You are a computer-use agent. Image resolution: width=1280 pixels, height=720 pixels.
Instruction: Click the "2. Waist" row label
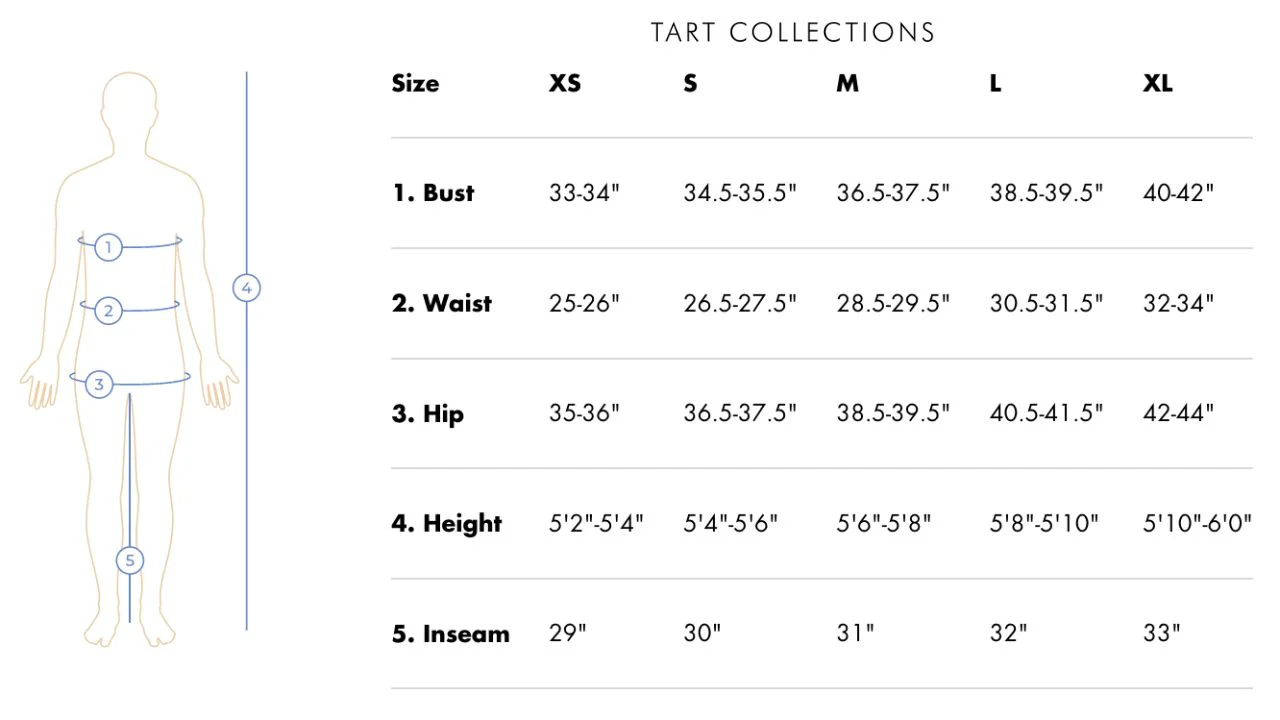point(442,303)
